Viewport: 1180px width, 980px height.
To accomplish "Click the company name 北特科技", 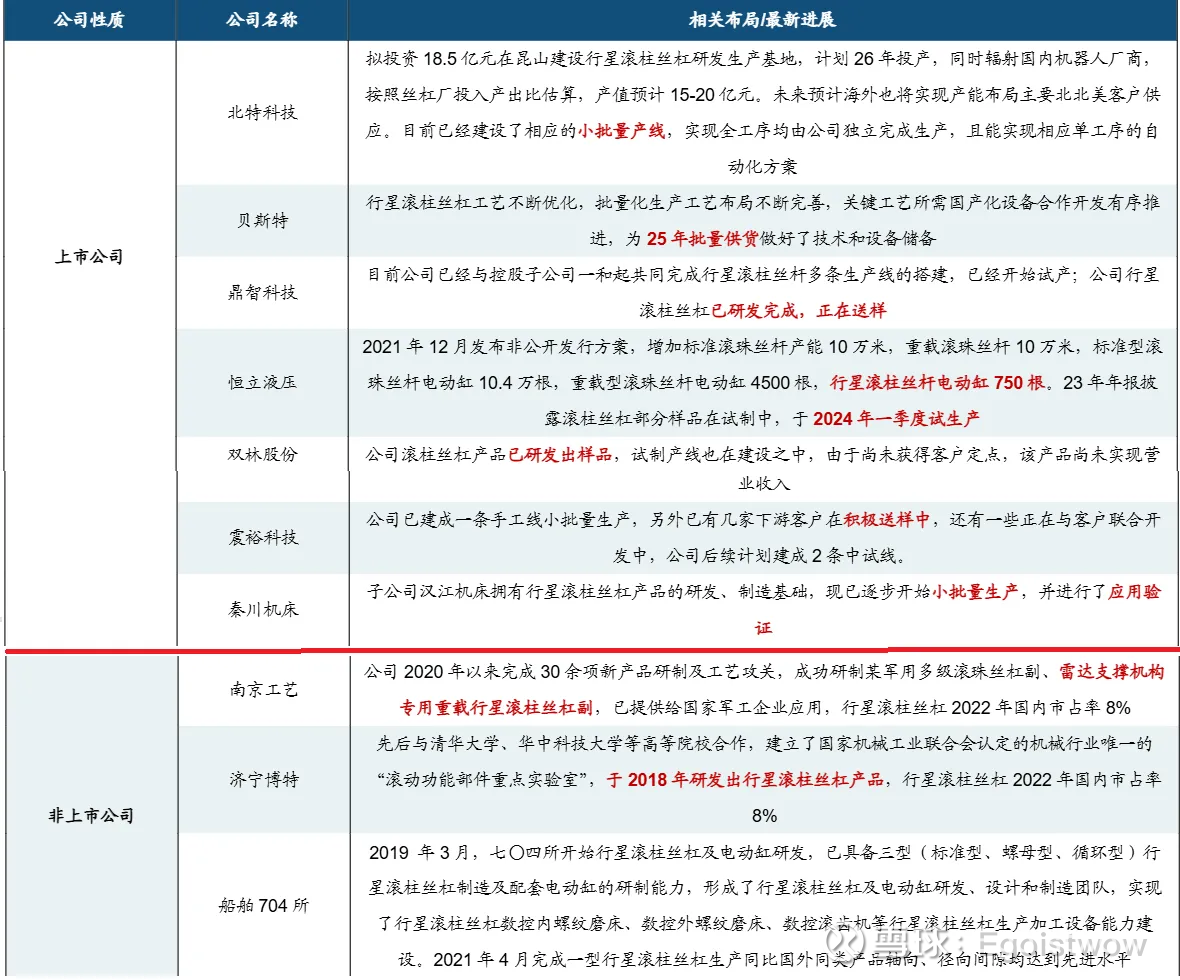I will pyautogui.click(x=263, y=113).
